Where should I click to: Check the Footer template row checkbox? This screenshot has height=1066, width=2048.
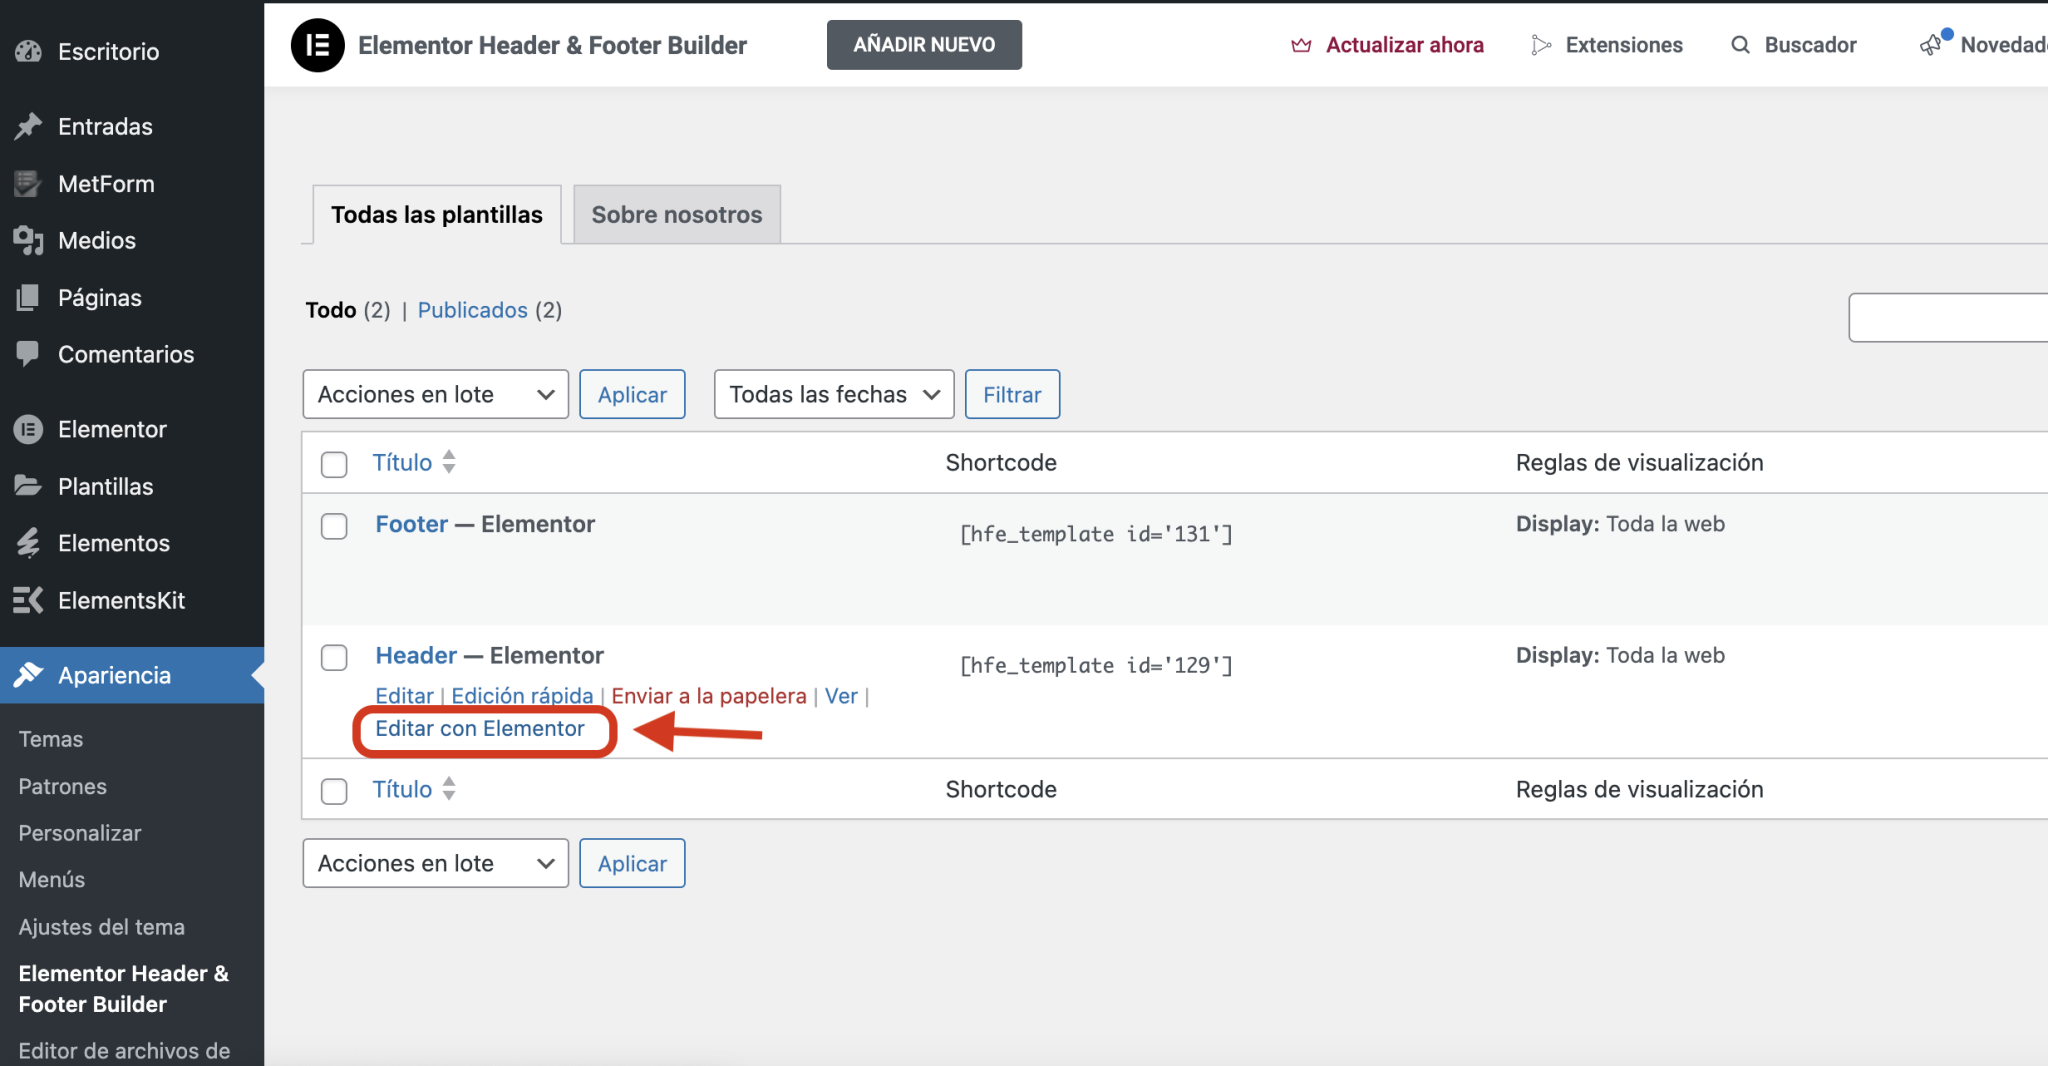point(334,526)
